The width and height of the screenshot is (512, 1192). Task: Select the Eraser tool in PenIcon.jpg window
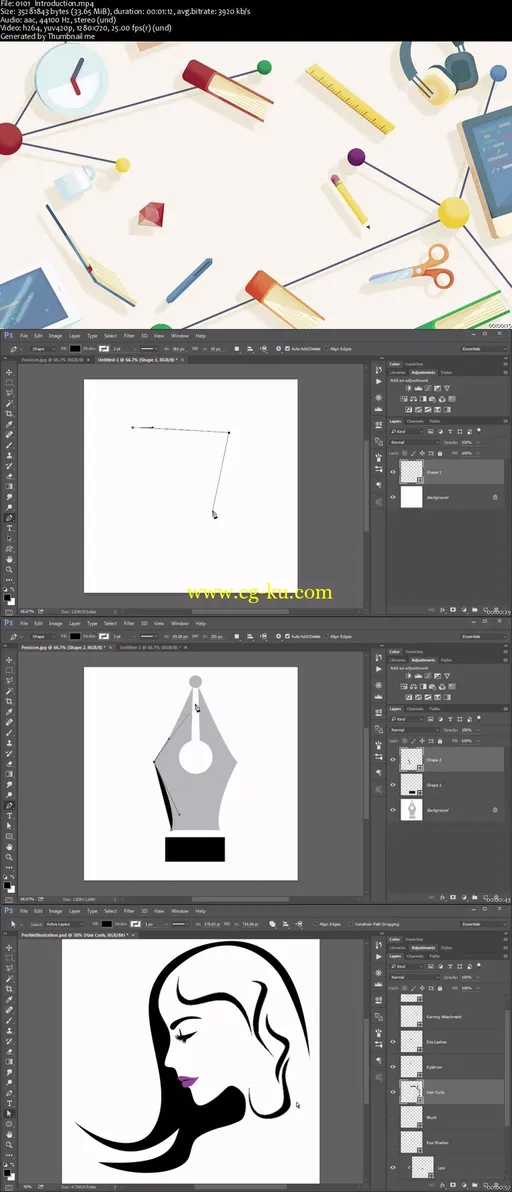coord(9,764)
